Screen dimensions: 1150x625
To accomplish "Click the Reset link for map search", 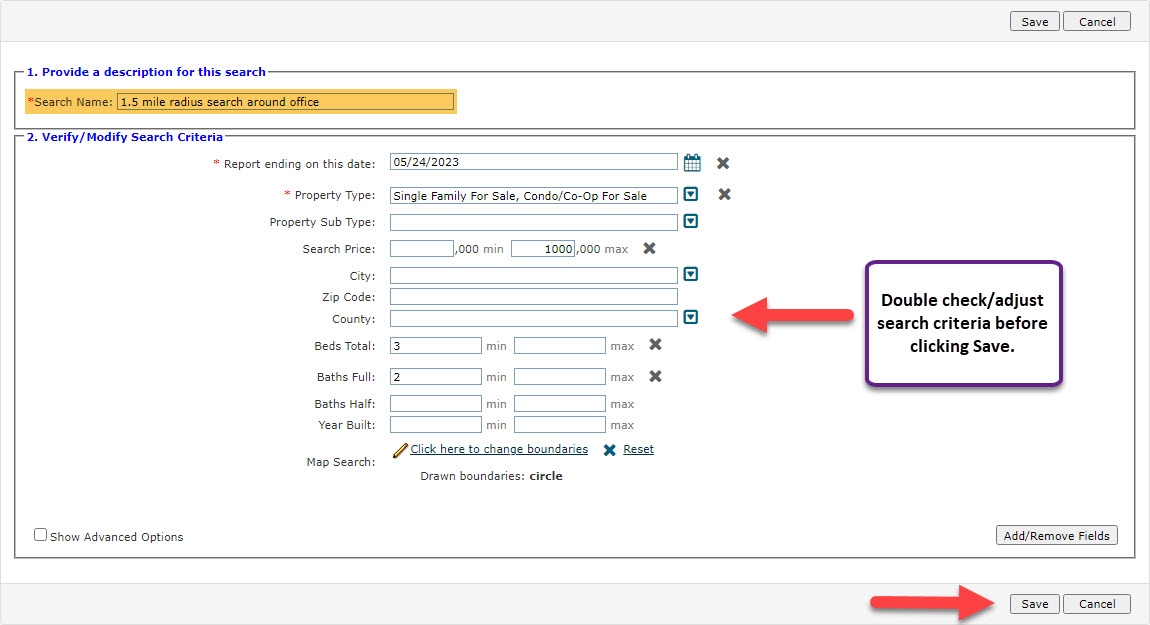I will [638, 449].
